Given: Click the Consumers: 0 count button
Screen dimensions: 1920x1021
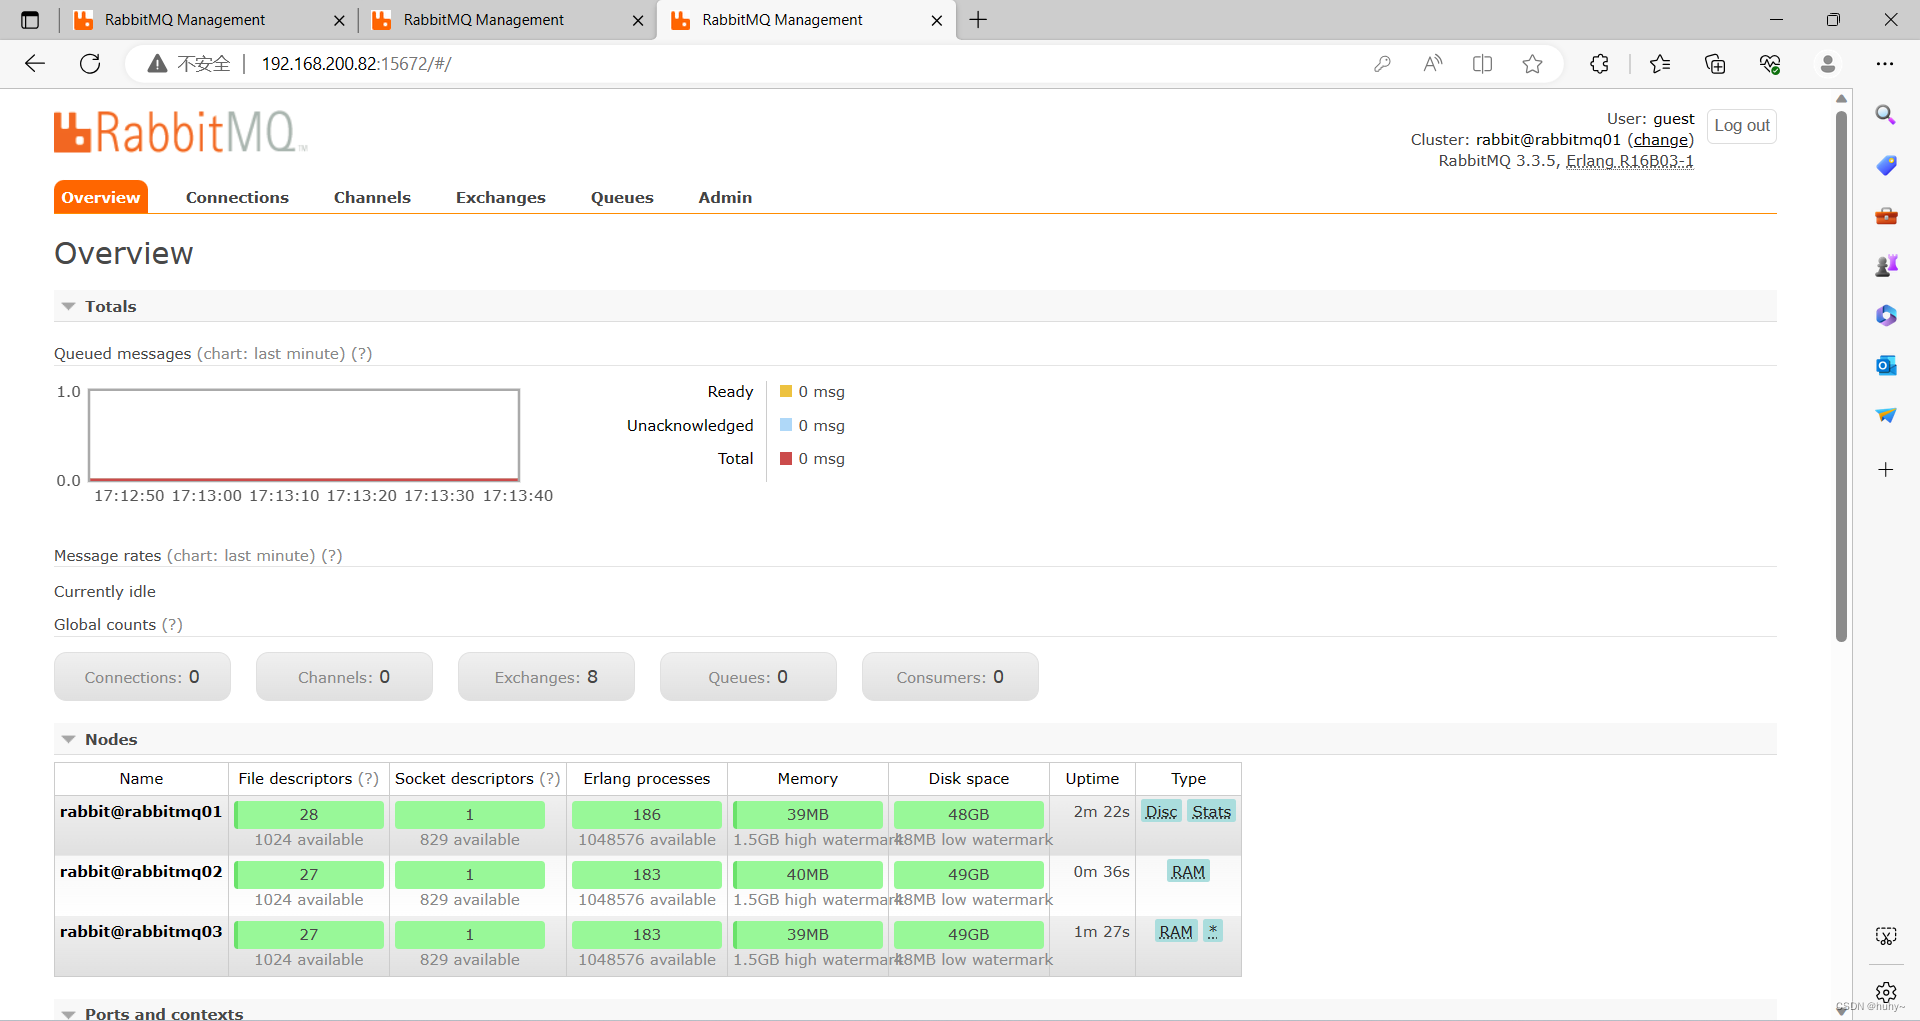Looking at the screenshot, I should (950, 677).
